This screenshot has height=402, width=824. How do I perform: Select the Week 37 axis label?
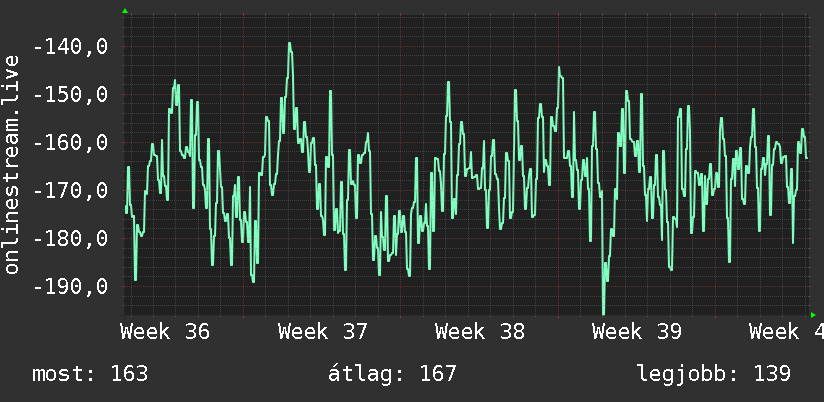click(323, 332)
